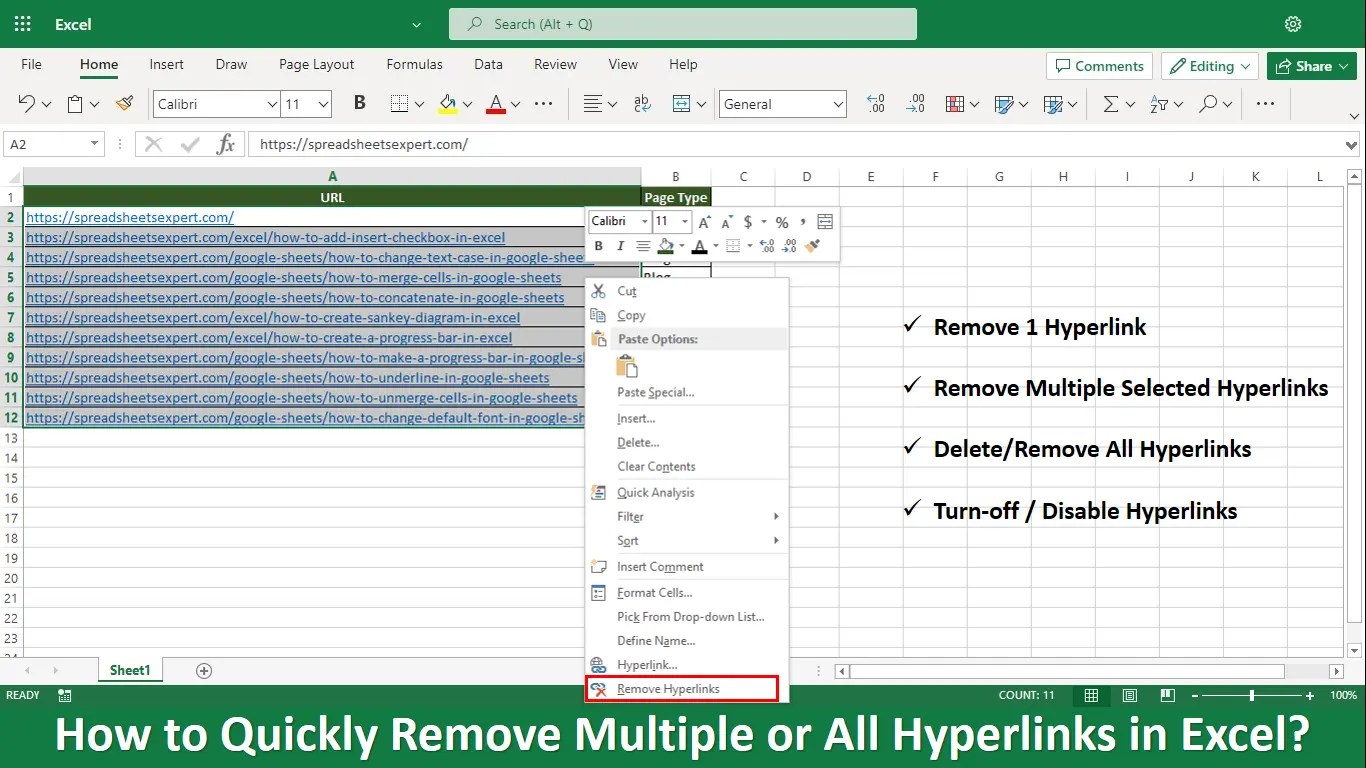Click the Wrap Text icon
1366x768 pixels.
click(x=642, y=103)
